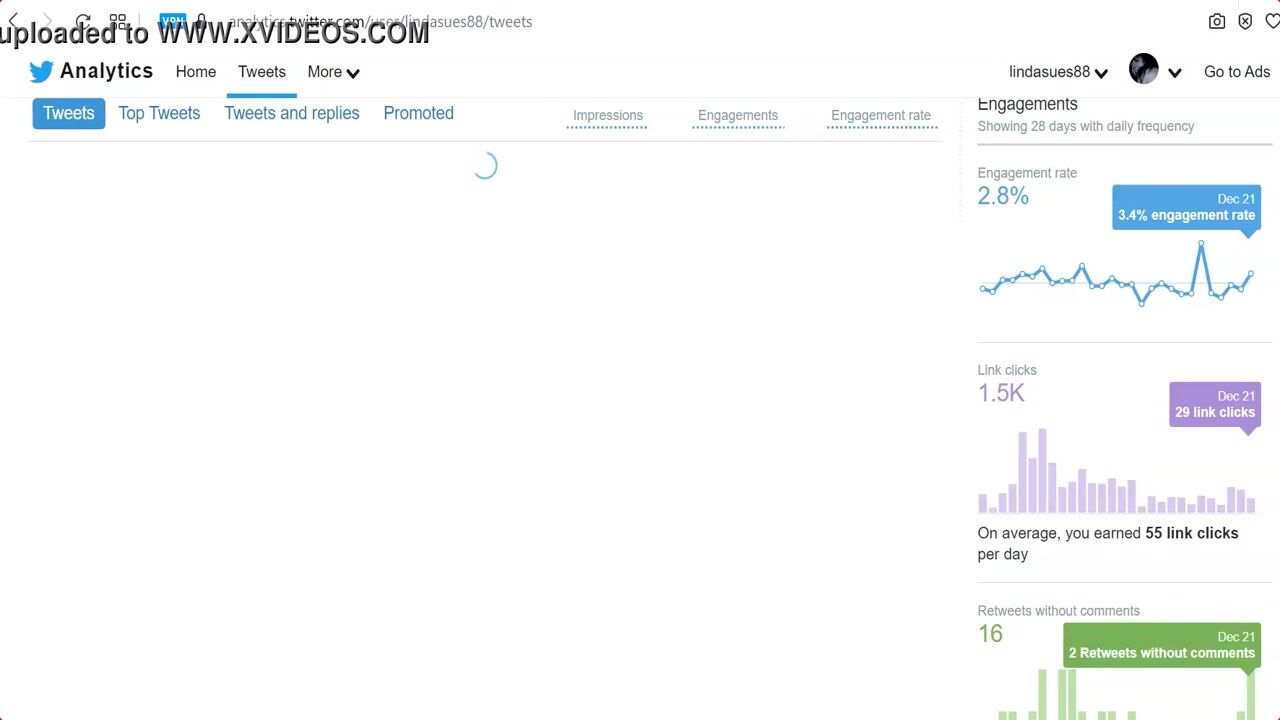This screenshot has width=1280, height=720.
Task: Open the Home menu item
Action: click(x=195, y=72)
